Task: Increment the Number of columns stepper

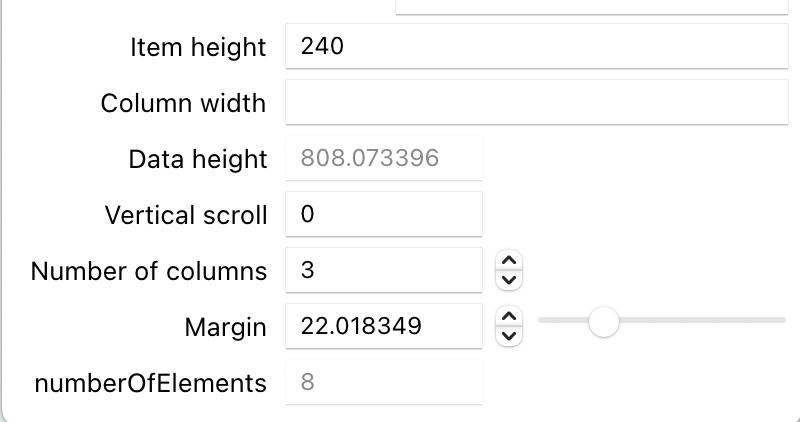Action: point(510,262)
